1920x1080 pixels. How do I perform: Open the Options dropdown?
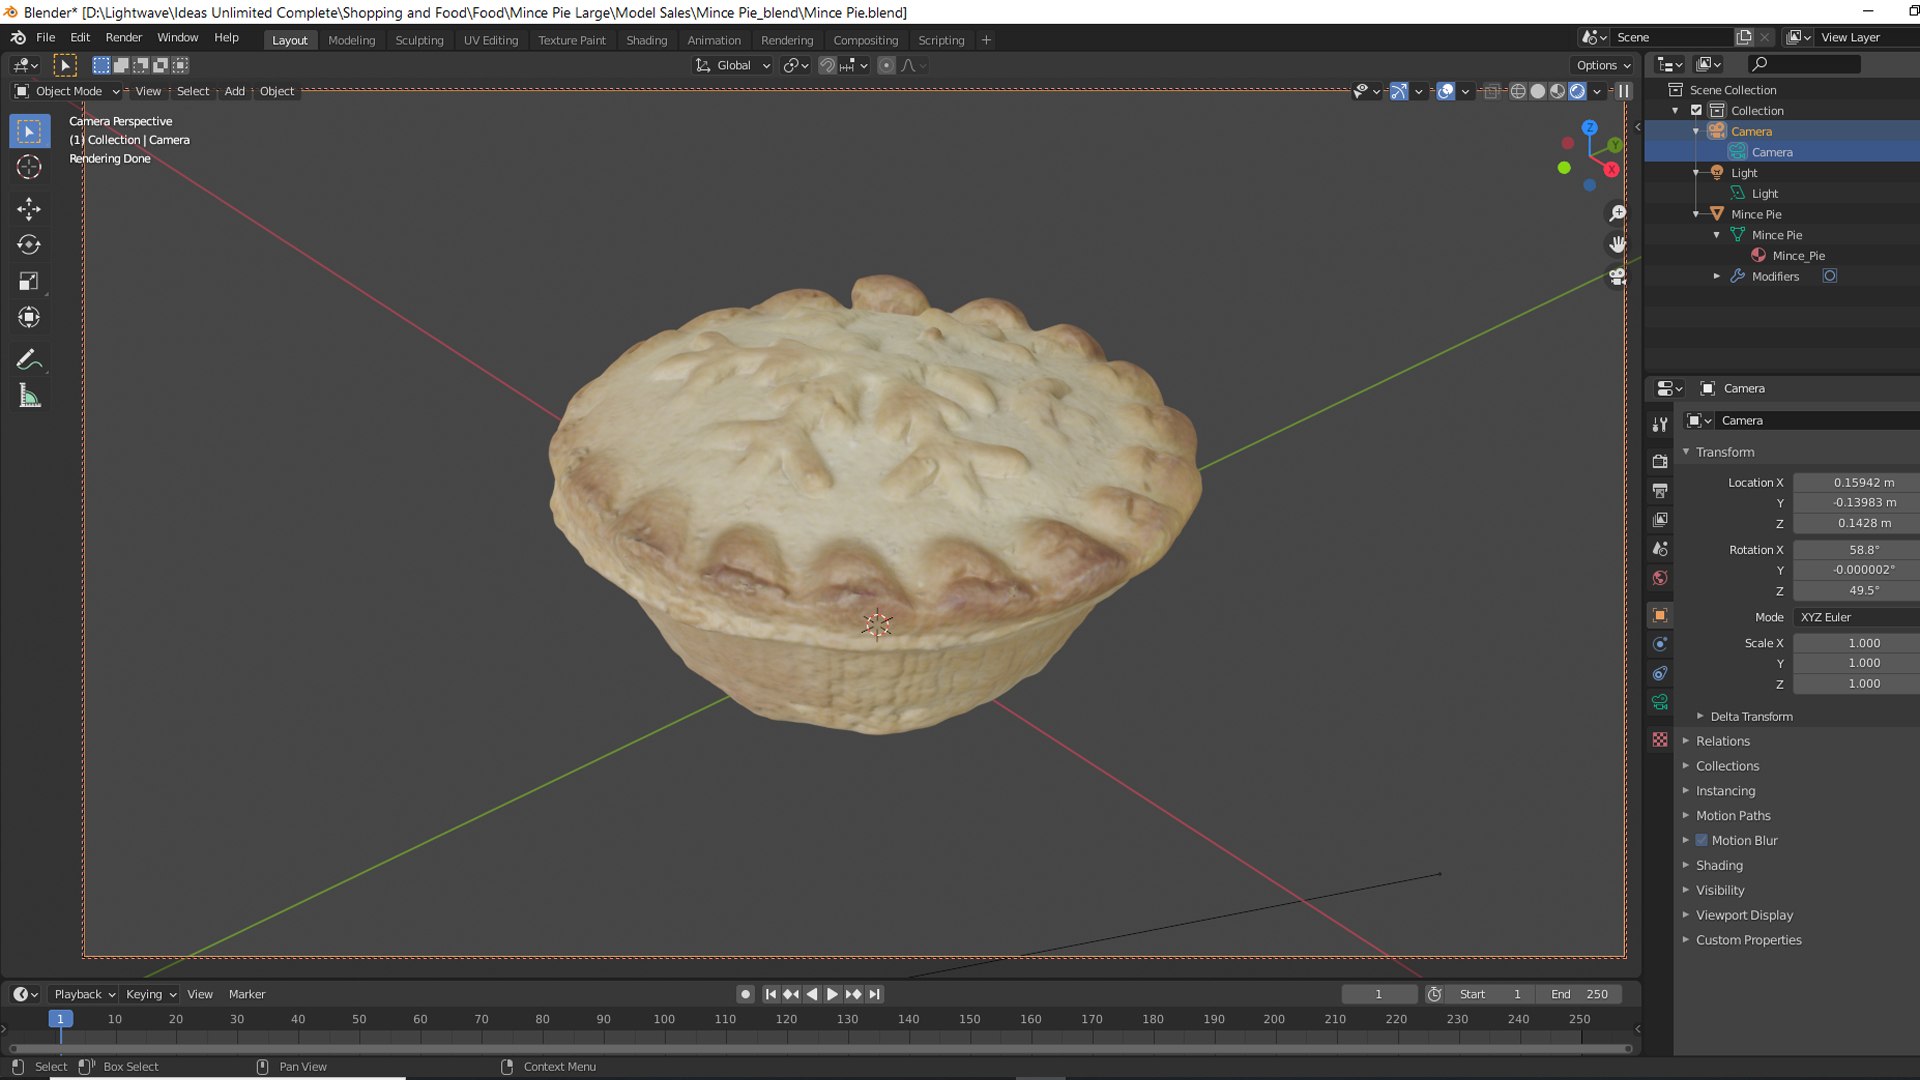click(x=1604, y=65)
